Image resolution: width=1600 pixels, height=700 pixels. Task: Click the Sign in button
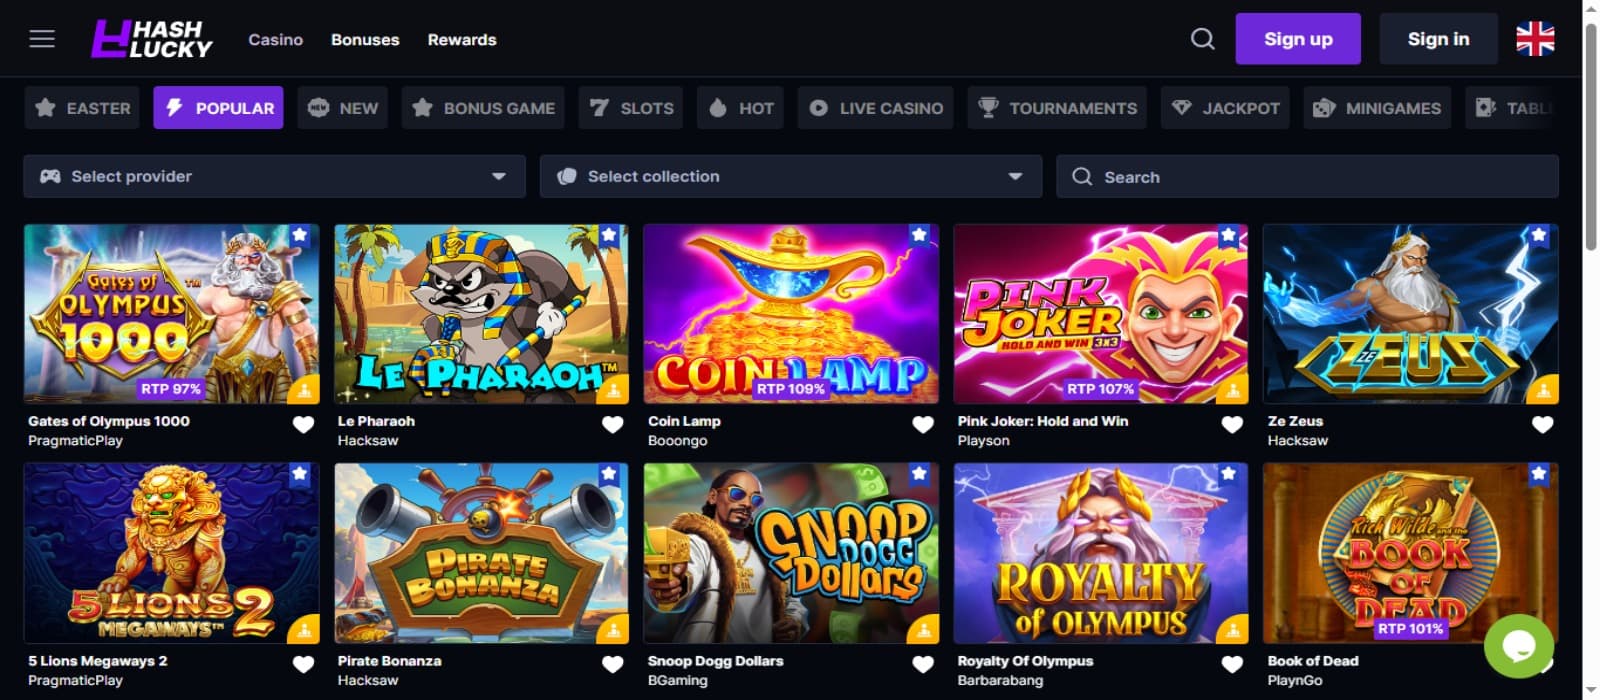[x=1438, y=39]
